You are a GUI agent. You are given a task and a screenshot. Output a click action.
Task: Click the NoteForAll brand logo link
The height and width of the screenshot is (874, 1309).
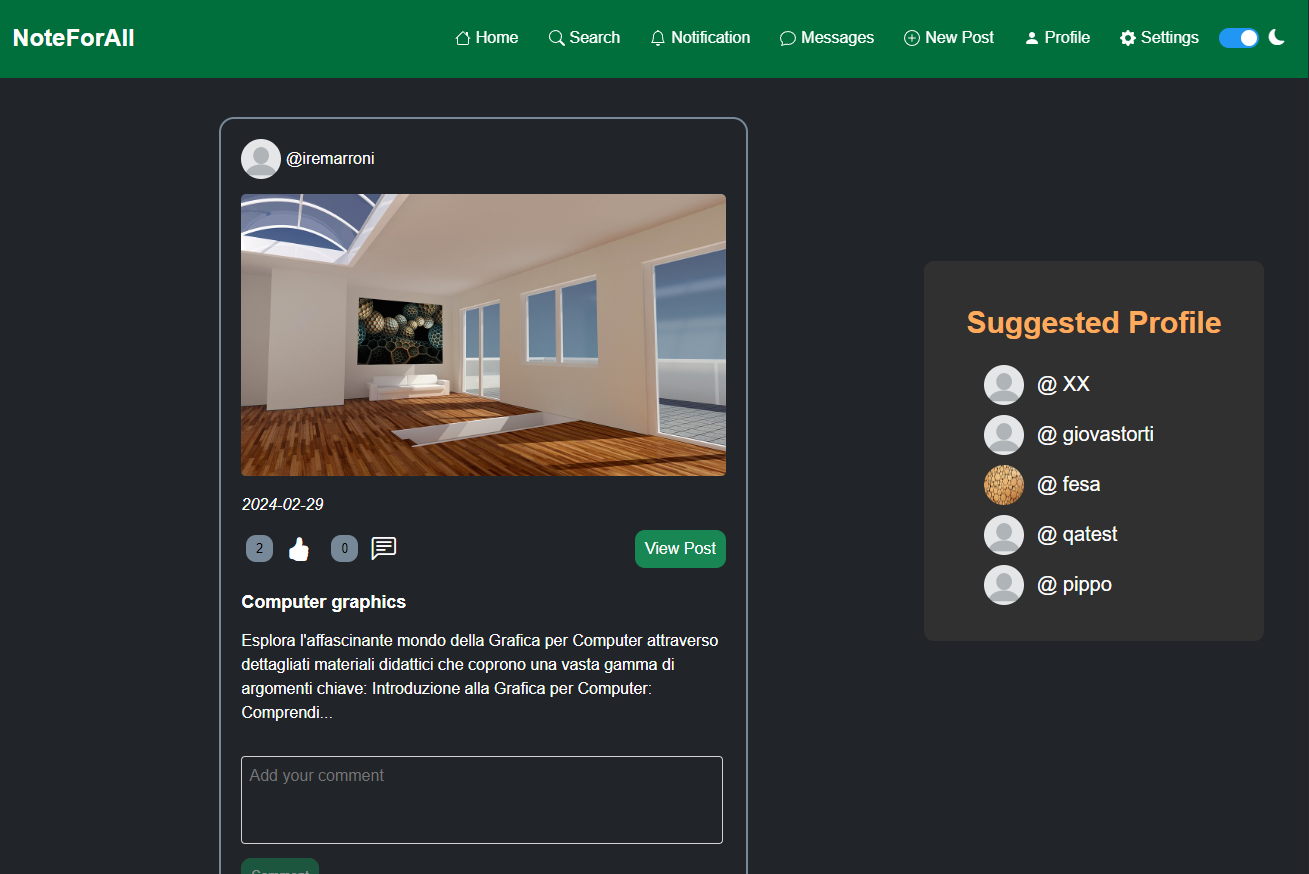click(x=73, y=38)
